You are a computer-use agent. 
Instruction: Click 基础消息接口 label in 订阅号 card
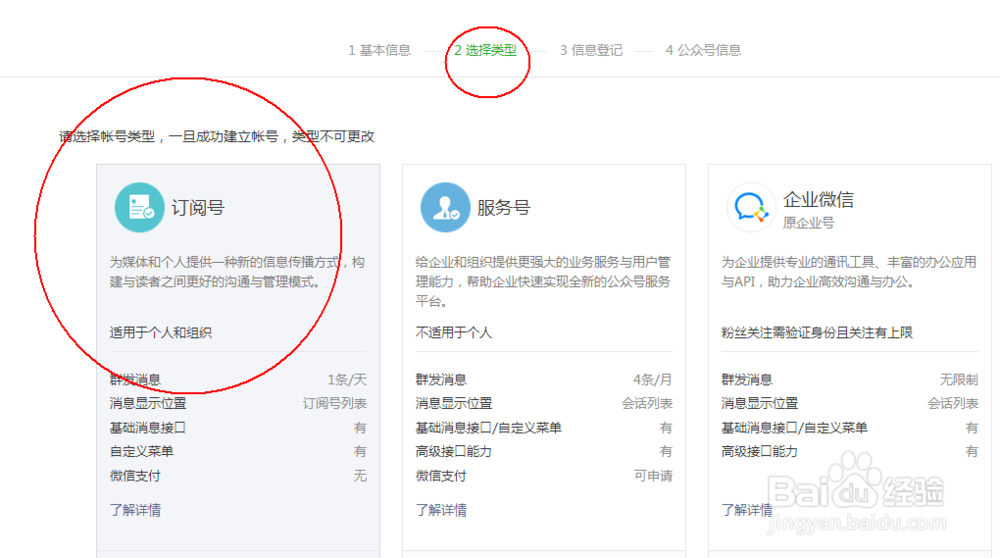pos(148,427)
